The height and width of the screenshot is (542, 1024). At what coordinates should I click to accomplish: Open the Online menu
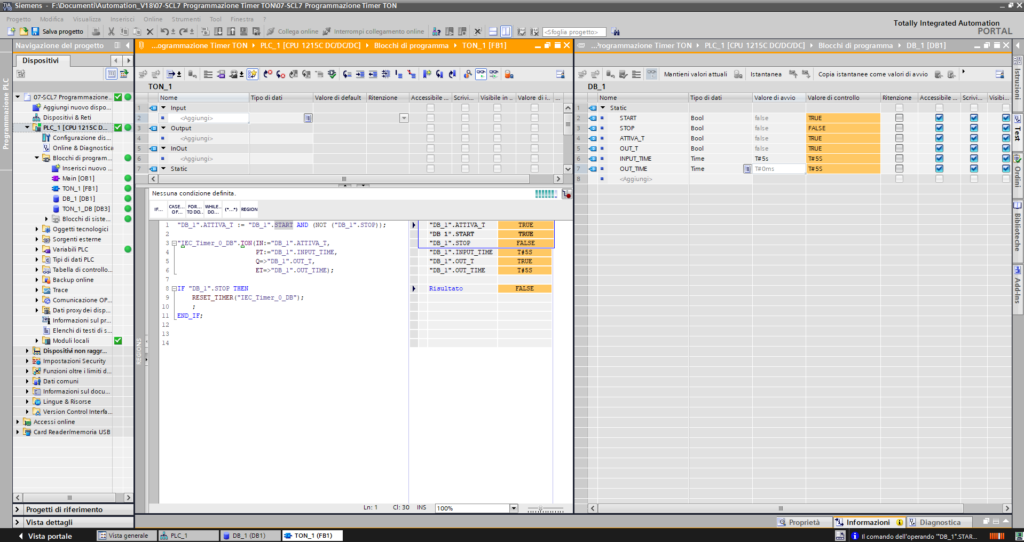(152, 19)
